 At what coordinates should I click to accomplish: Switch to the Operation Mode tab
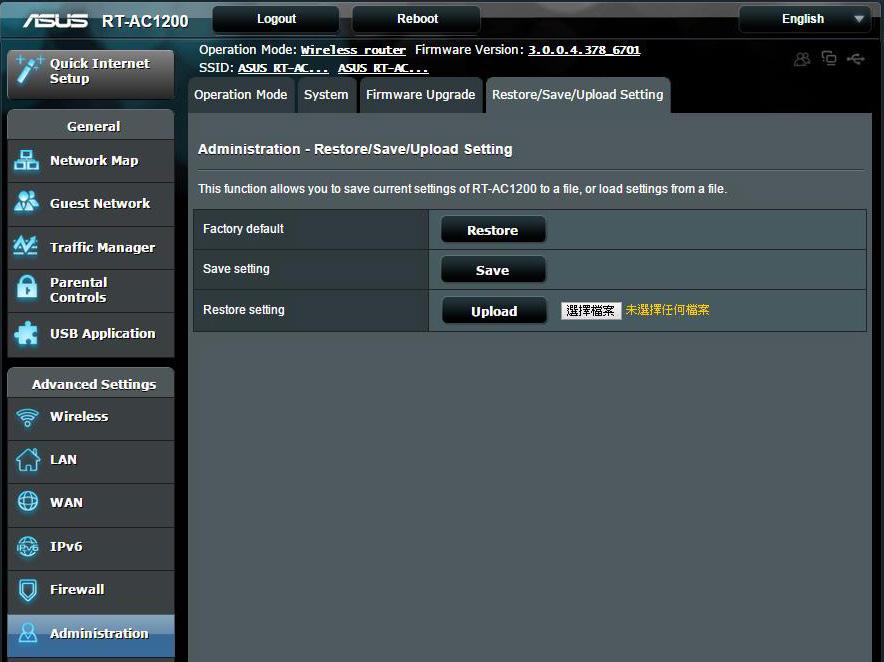pyautogui.click(x=241, y=95)
